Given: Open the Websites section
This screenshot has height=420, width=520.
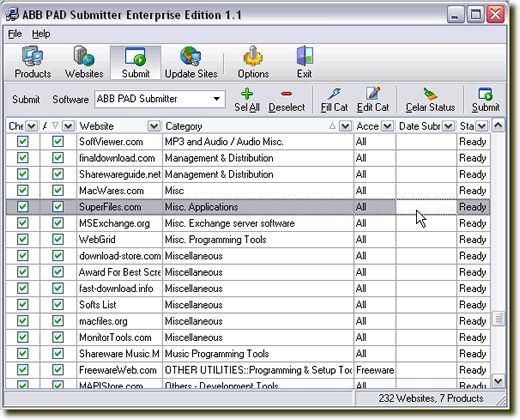Looking at the screenshot, I should click(84, 63).
